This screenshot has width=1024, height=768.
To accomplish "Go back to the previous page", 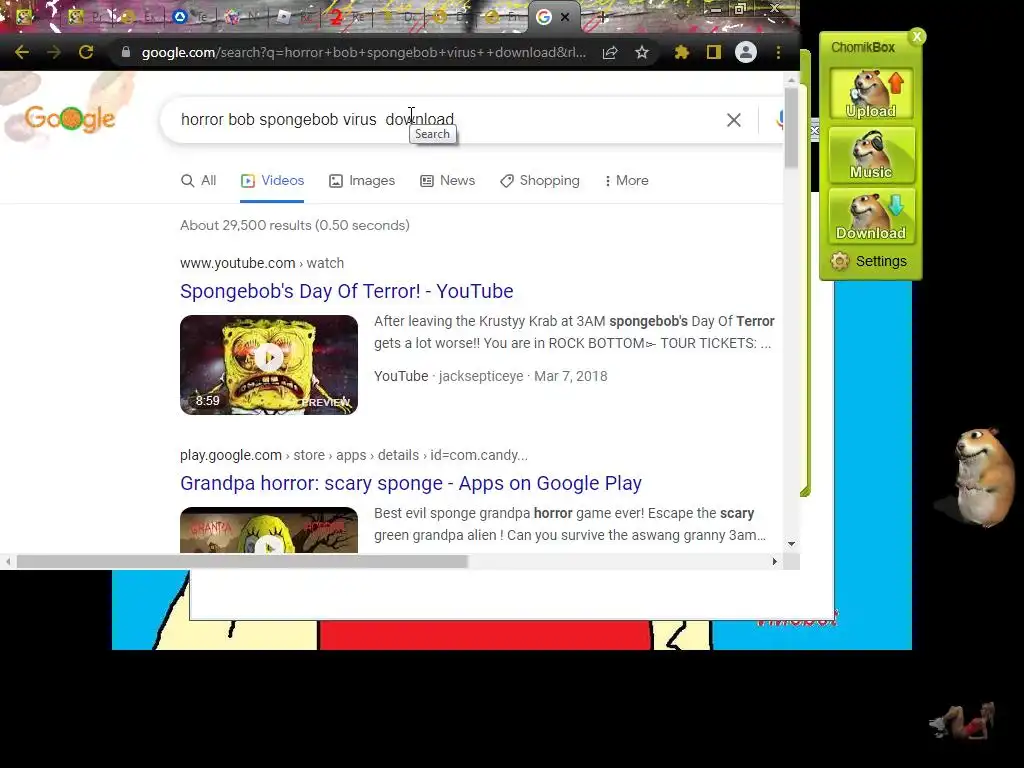I will point(22,52).
